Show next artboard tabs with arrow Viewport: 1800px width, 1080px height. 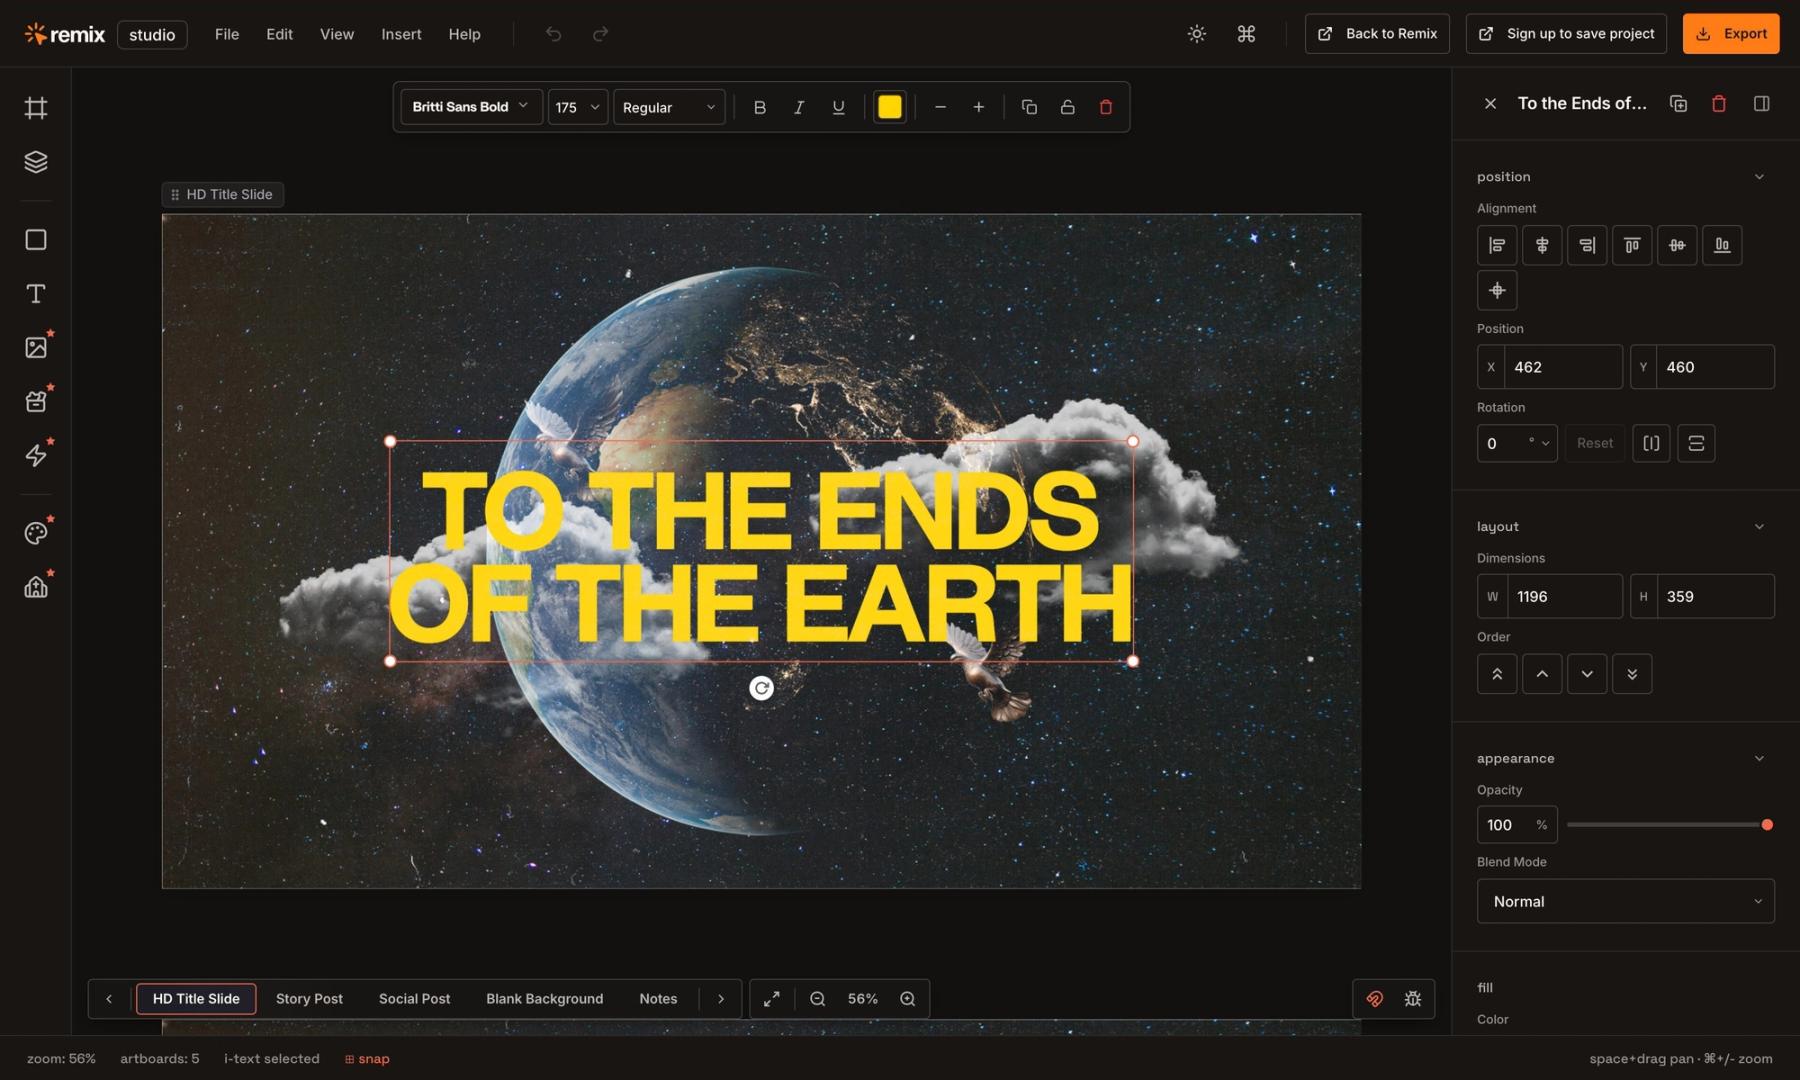tap(721, 999)
